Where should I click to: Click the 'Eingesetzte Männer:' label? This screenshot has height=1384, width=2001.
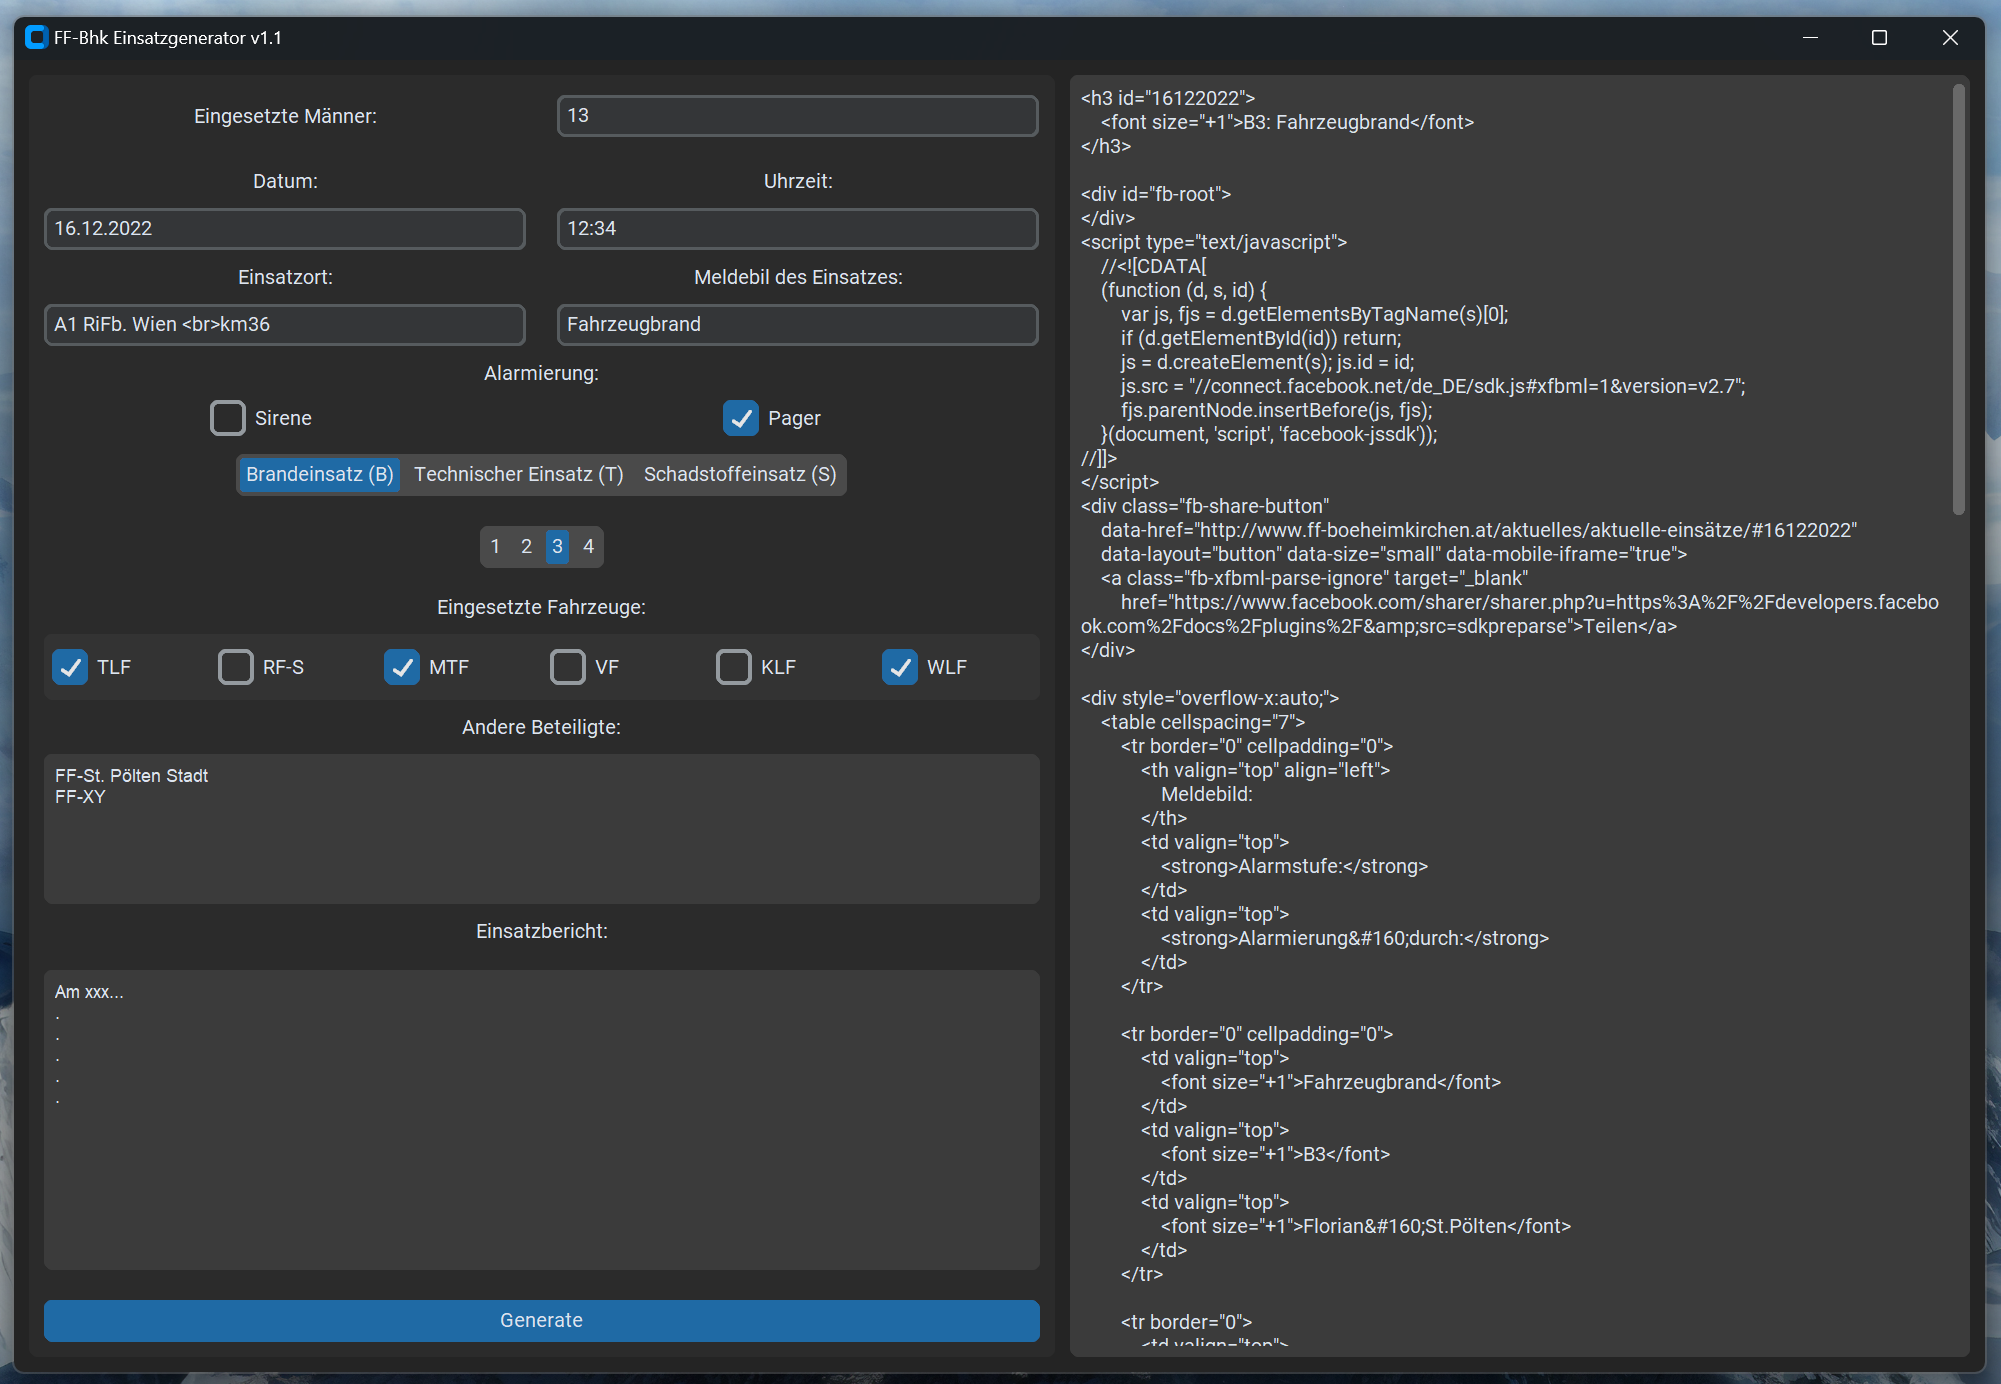[285, 117]
